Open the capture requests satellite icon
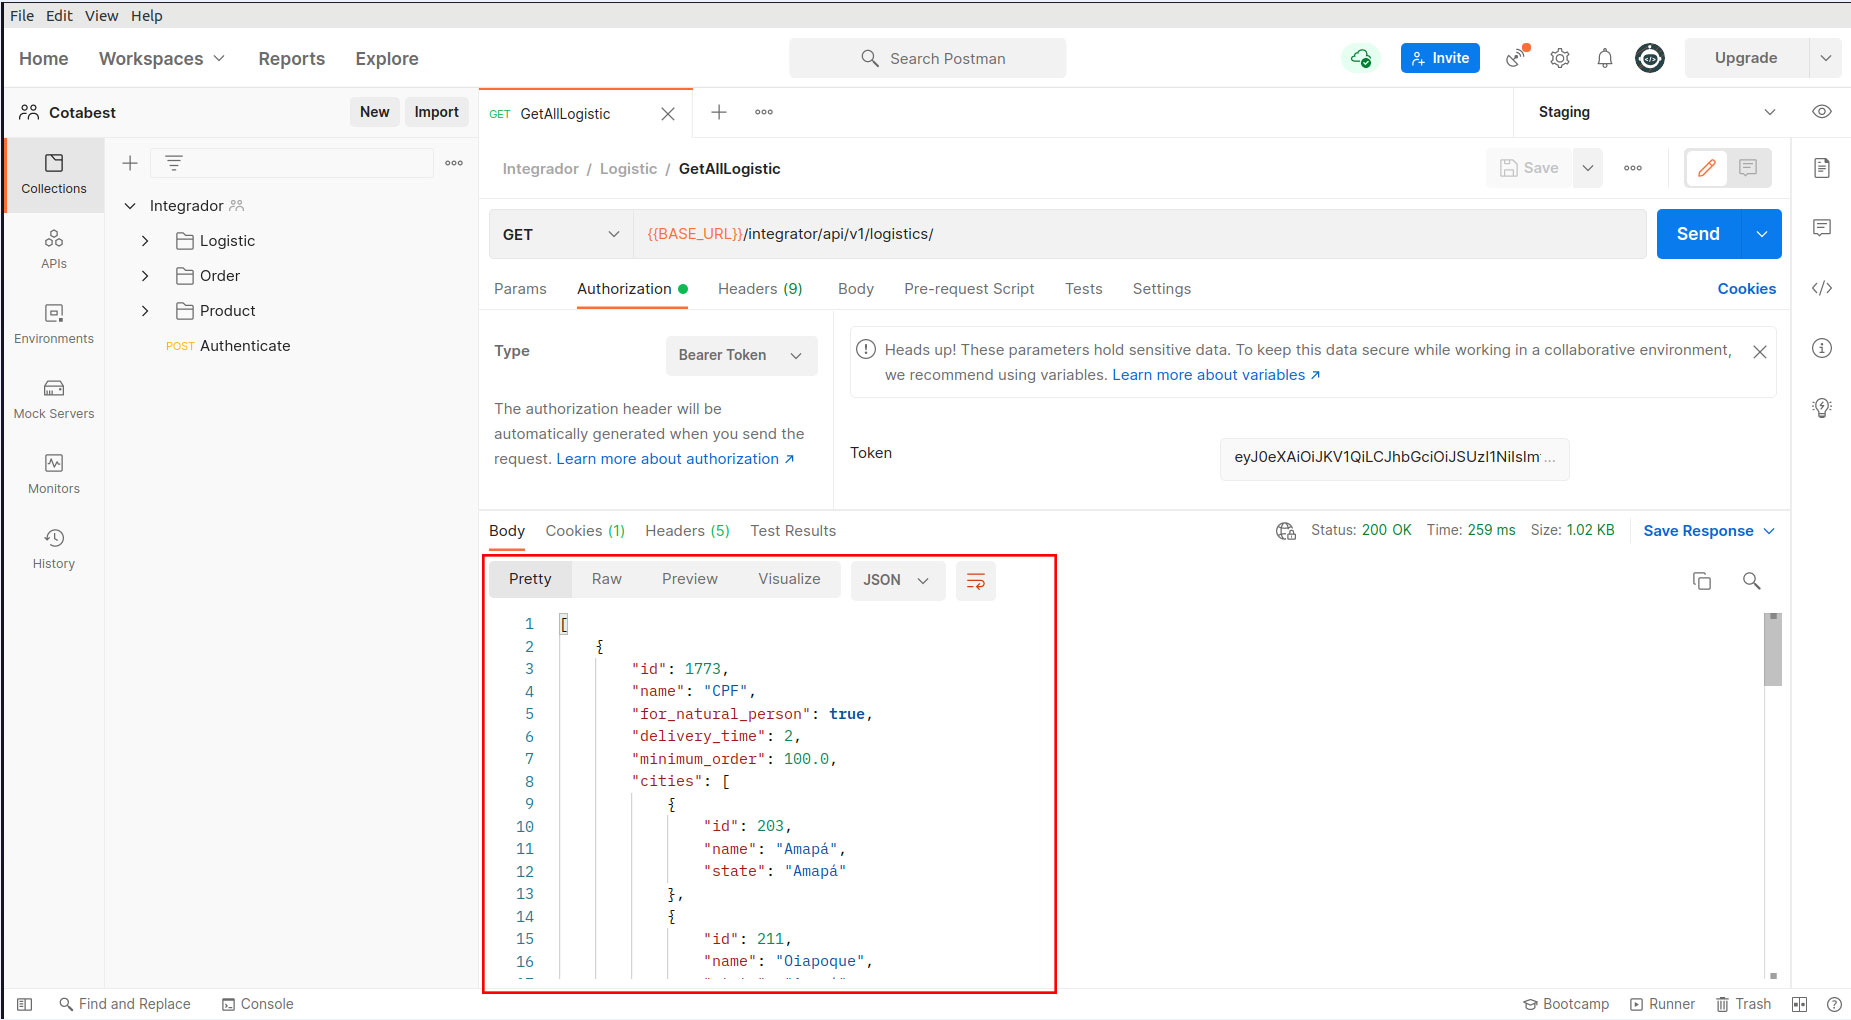The width and height of the screenshot is (1851, 1020). [x=1517, y=57]
